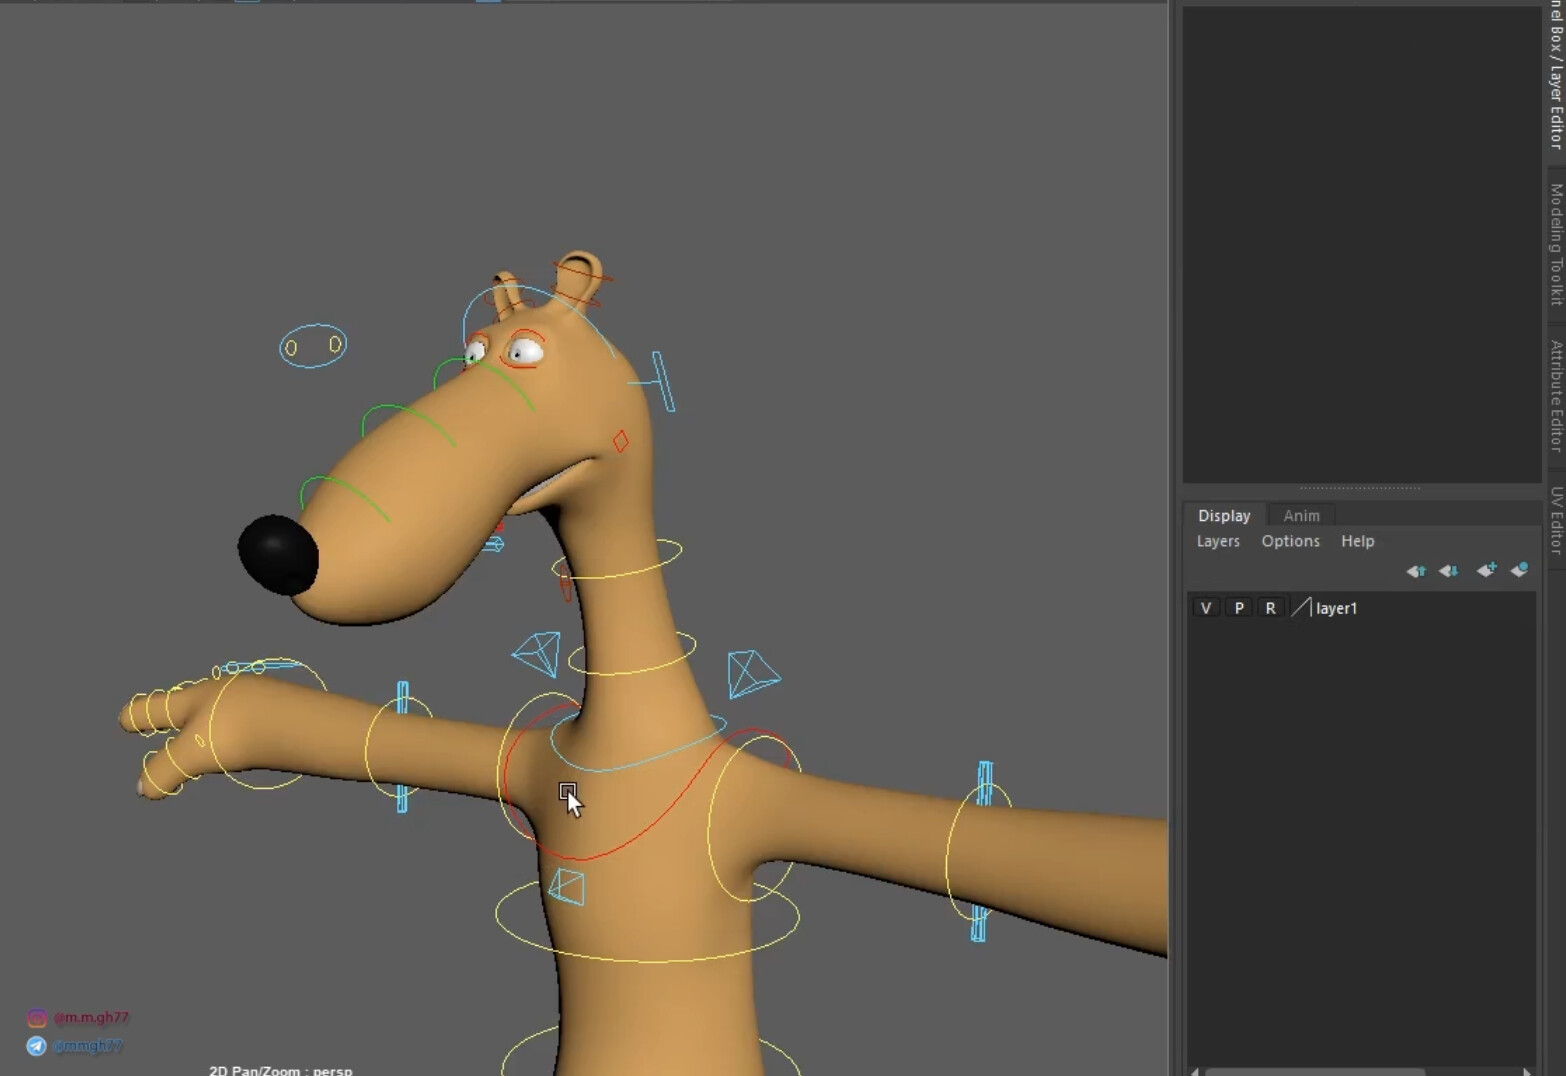Toggle the V visibility button on layer1
Screen dimensions: 1566x1076
pos(1205,607)
